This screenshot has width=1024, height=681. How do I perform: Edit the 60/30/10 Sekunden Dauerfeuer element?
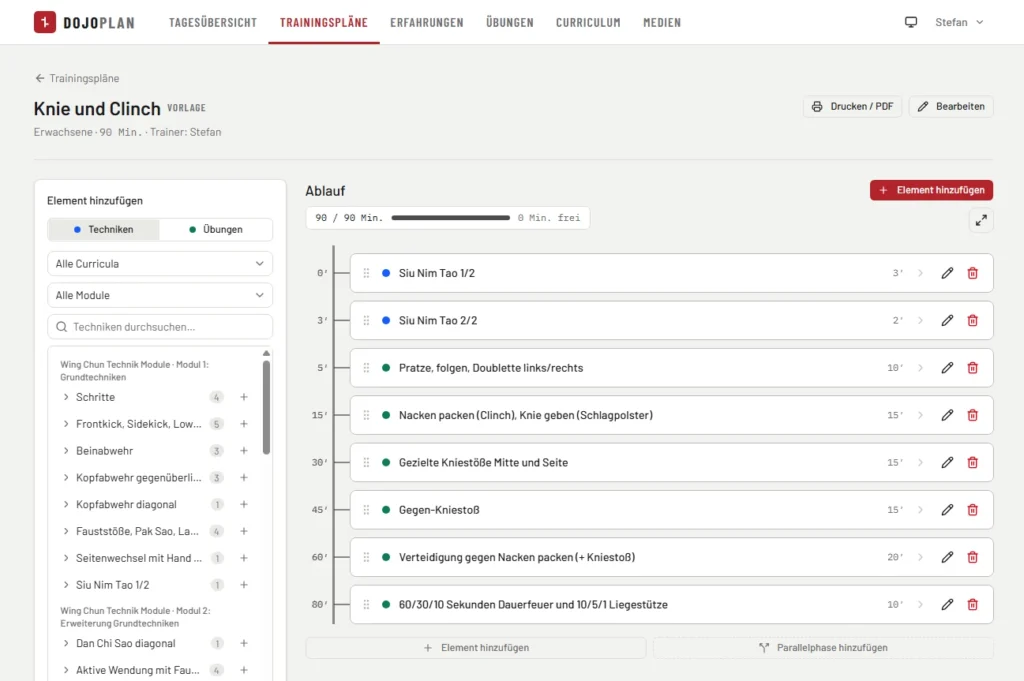(x=947, y=605)
